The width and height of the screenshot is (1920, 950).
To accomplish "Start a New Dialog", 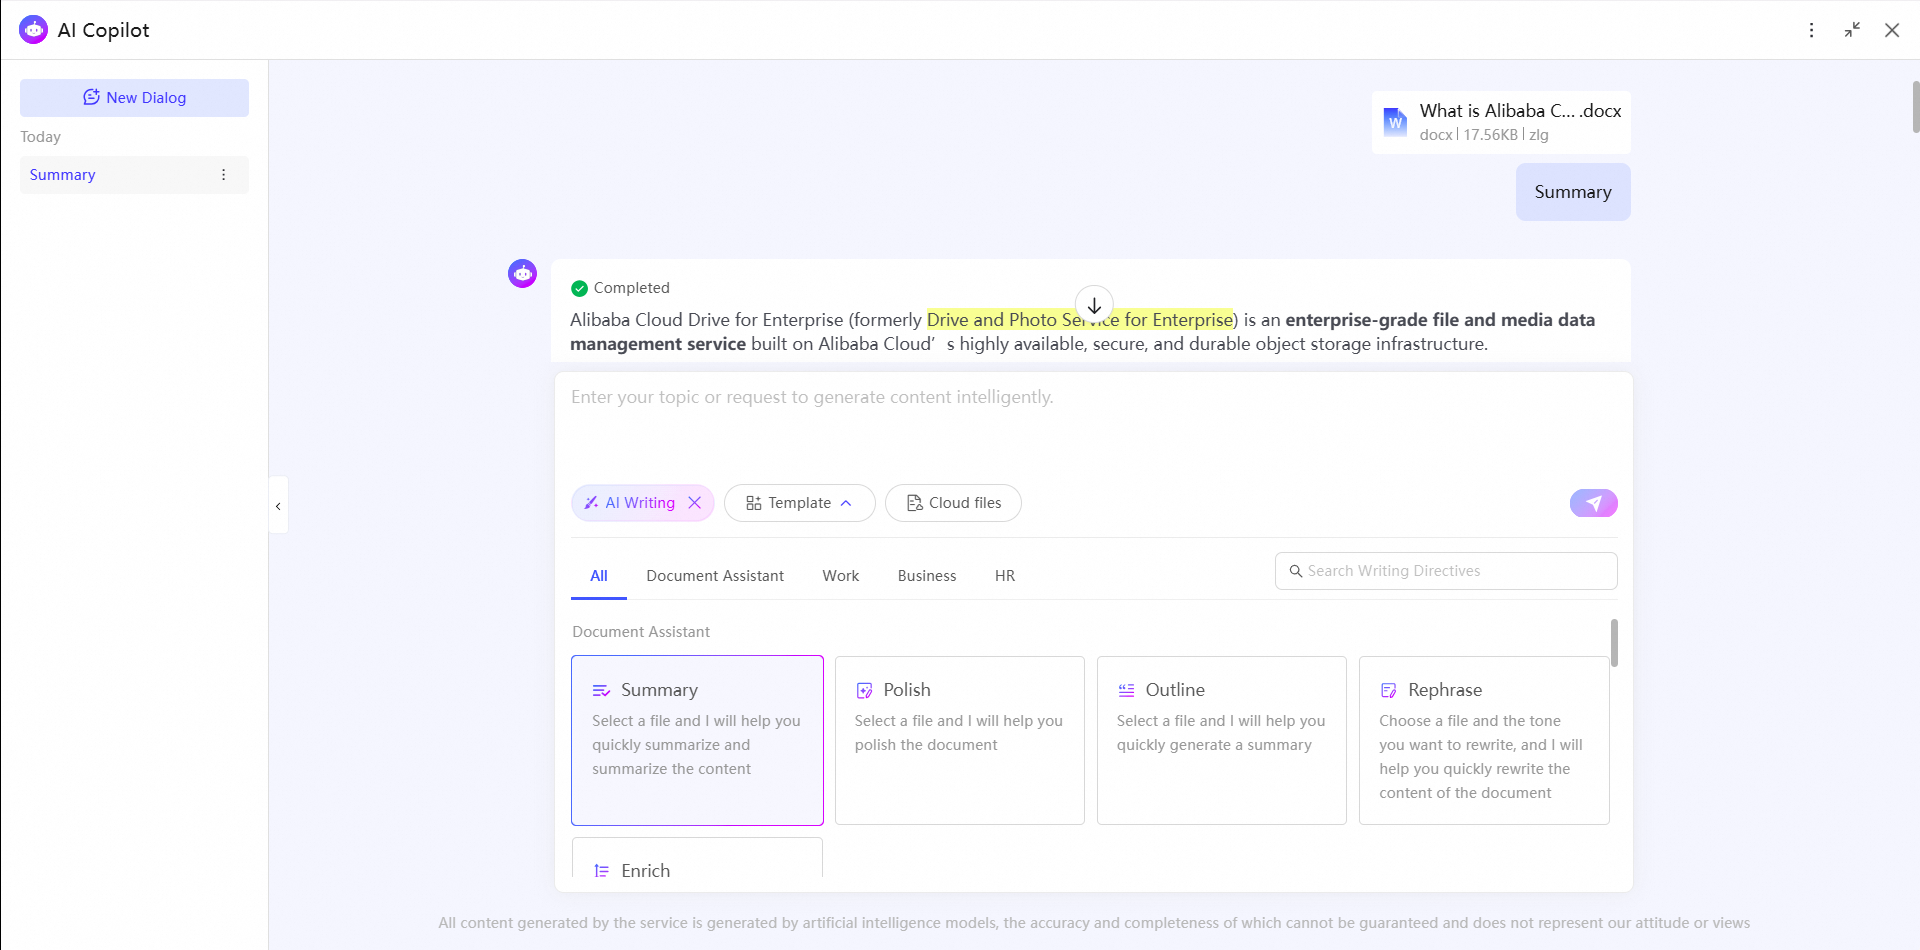I will (134, 98).
